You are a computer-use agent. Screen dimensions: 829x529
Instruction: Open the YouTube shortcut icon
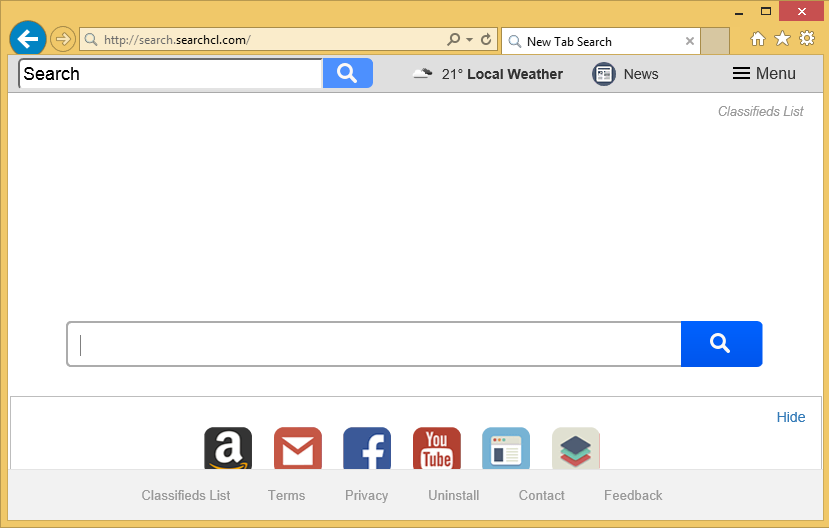pos(437,448)
